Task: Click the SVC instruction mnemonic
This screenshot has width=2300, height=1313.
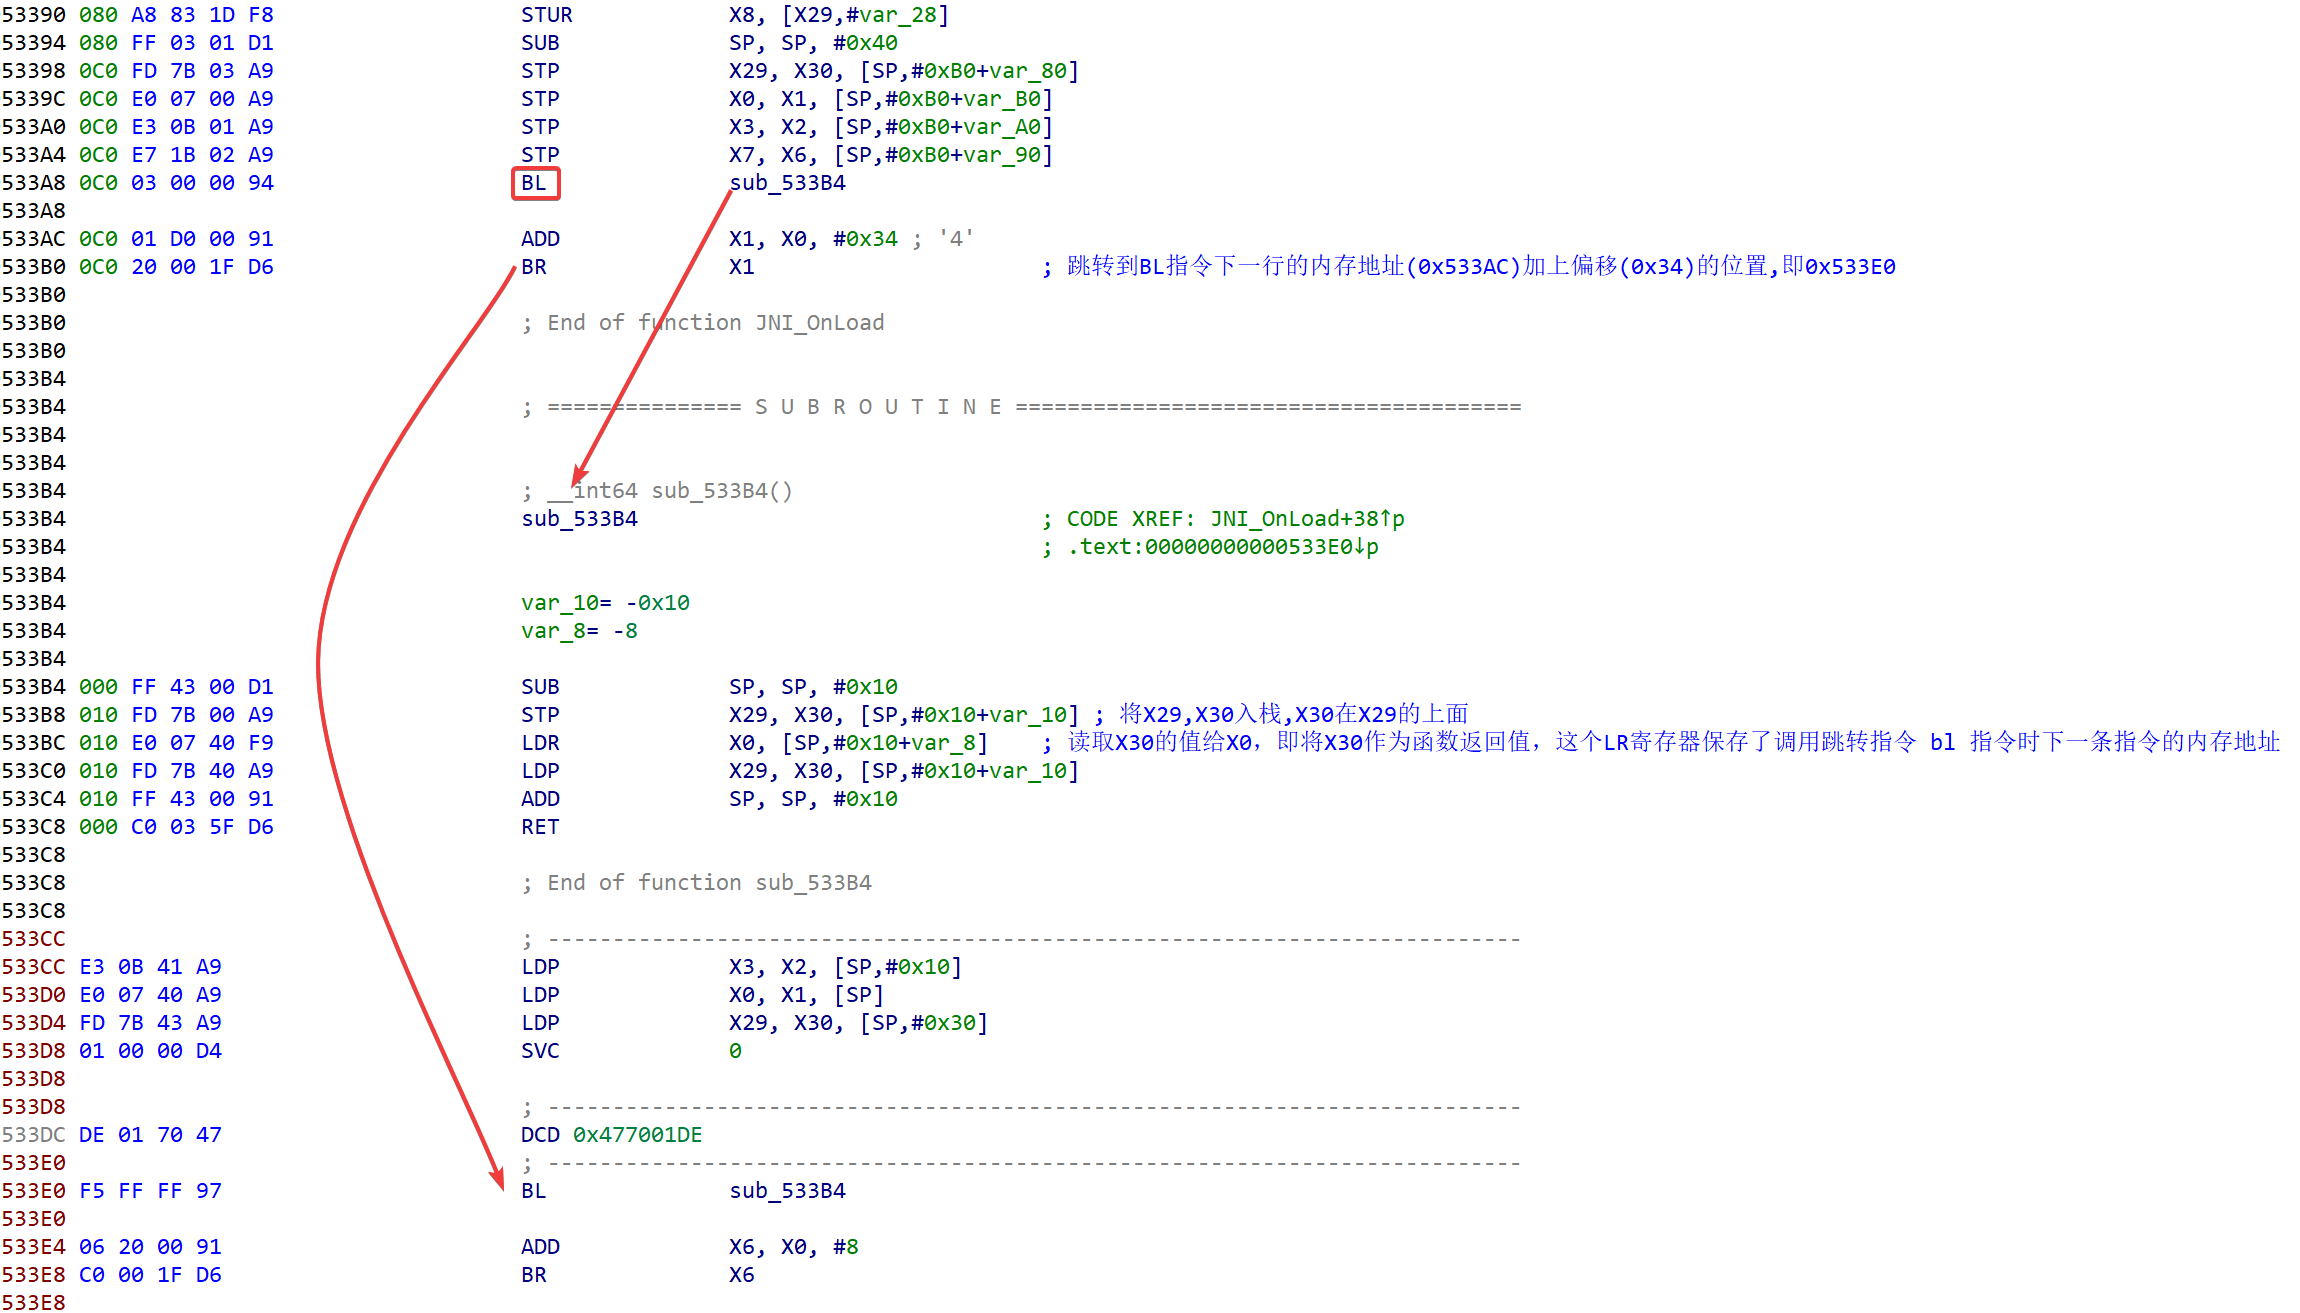Action: [x=540, y=1051]
